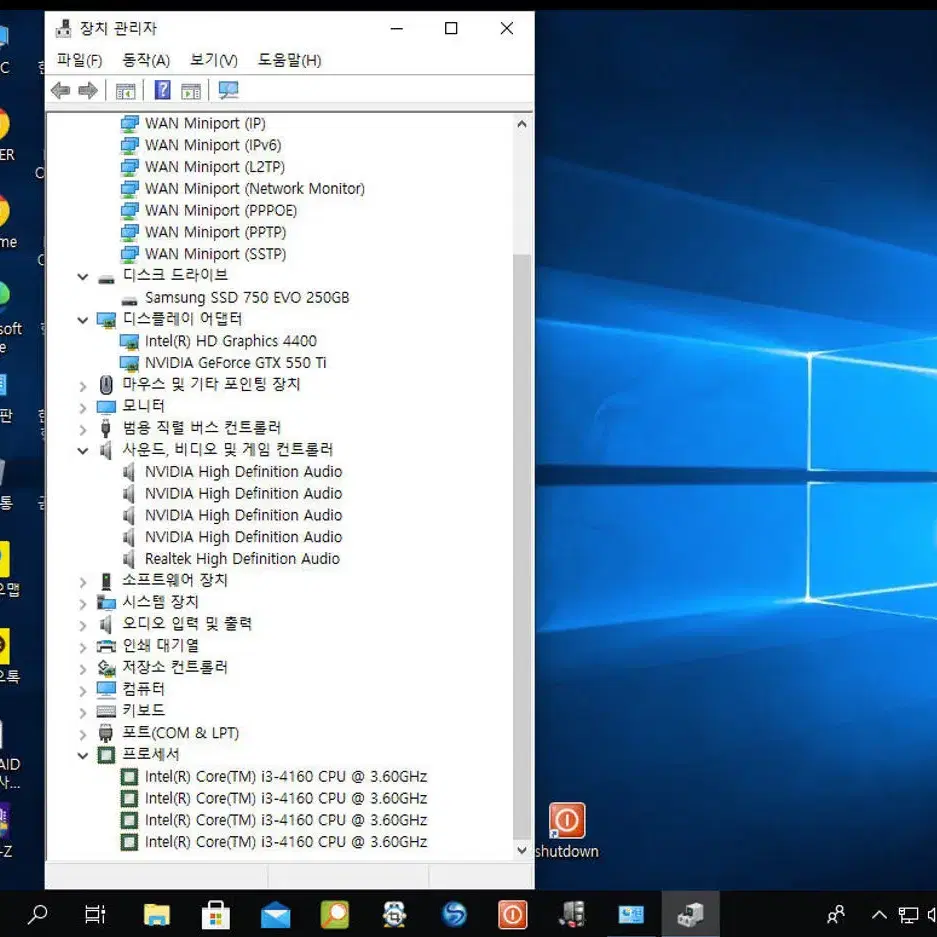Select WAN Miniport (IP) device
This screenshot has width=937, height=937.
click(x=205, y=123)
